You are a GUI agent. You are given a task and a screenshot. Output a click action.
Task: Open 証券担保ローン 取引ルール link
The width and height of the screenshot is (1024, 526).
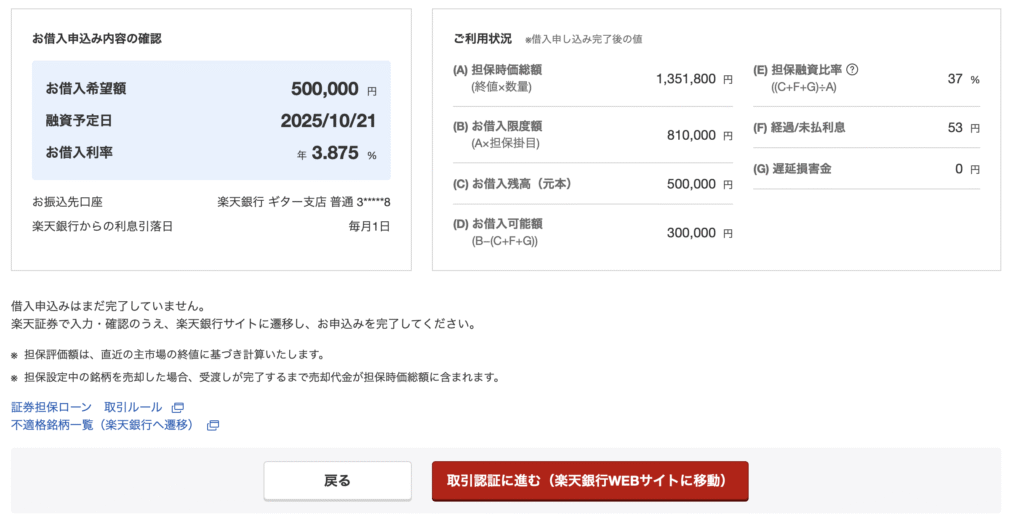[88, 408]
